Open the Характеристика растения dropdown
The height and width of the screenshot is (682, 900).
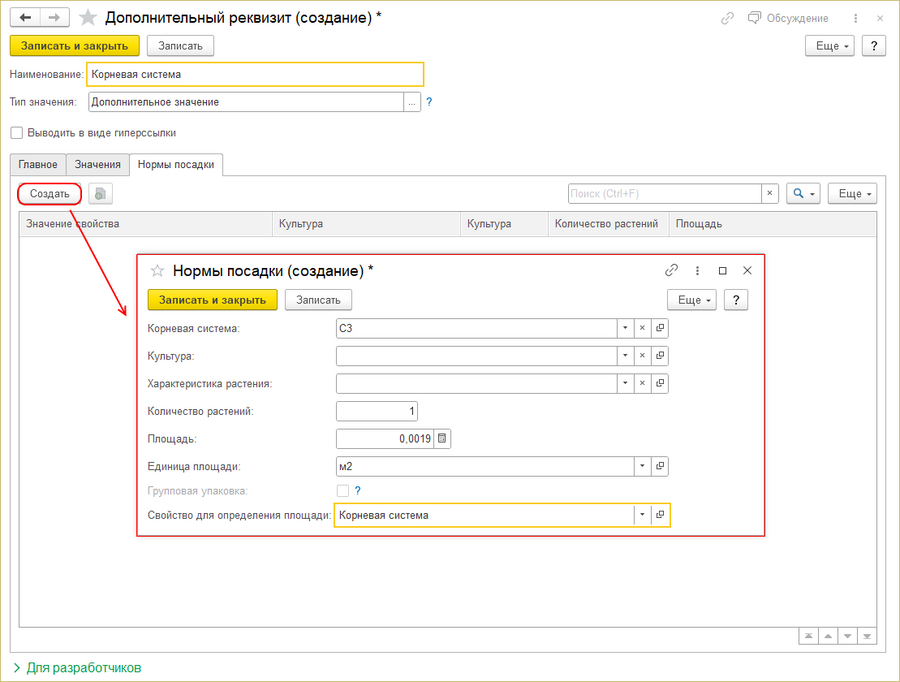click(625, 383)
